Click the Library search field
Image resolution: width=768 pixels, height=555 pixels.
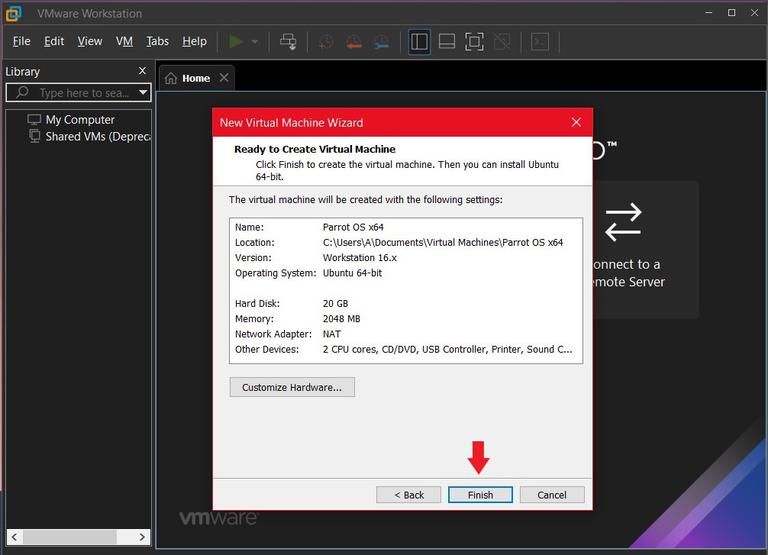(x=79, y=93)
